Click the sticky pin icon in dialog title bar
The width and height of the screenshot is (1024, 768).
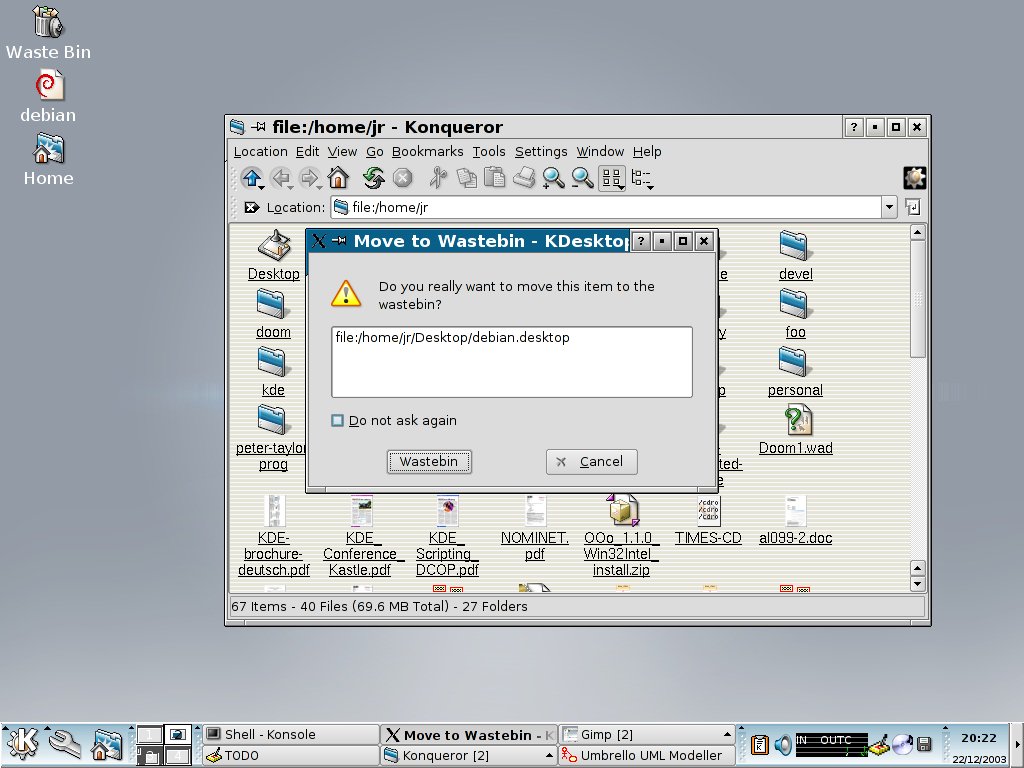tap(338, 241)
